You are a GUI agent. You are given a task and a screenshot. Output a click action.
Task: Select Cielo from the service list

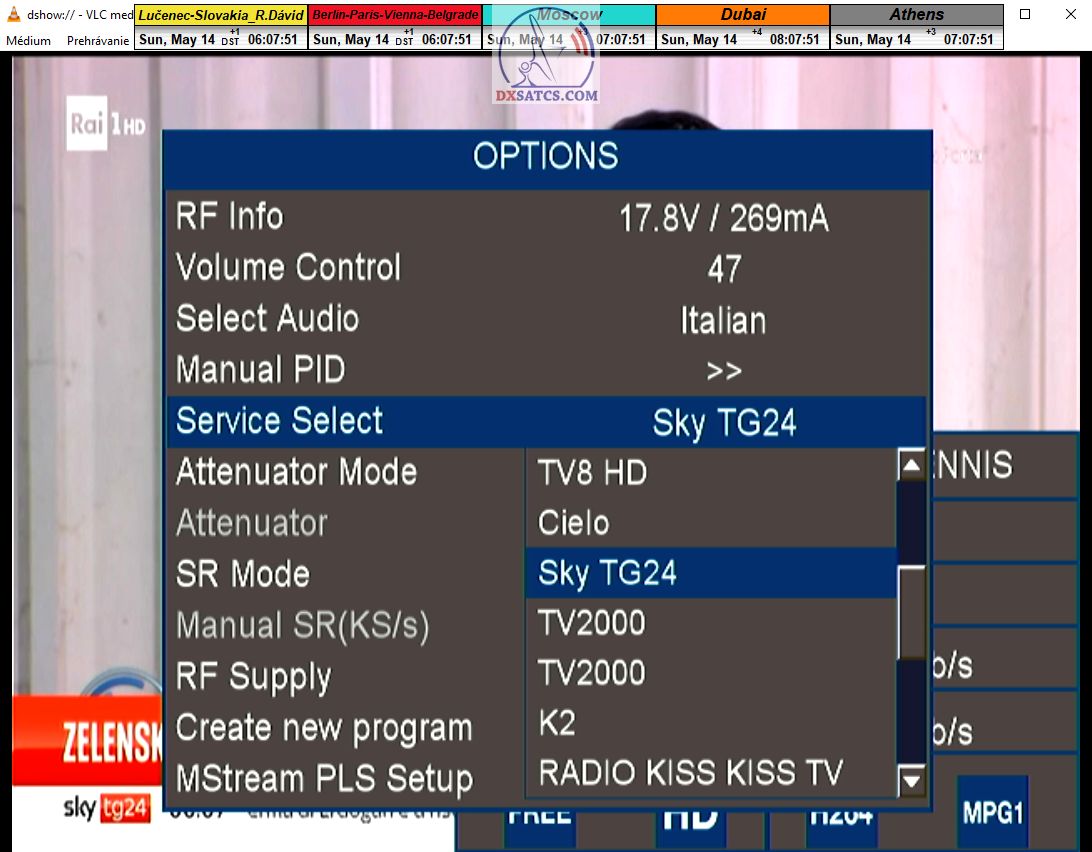(x=573, y=523)
